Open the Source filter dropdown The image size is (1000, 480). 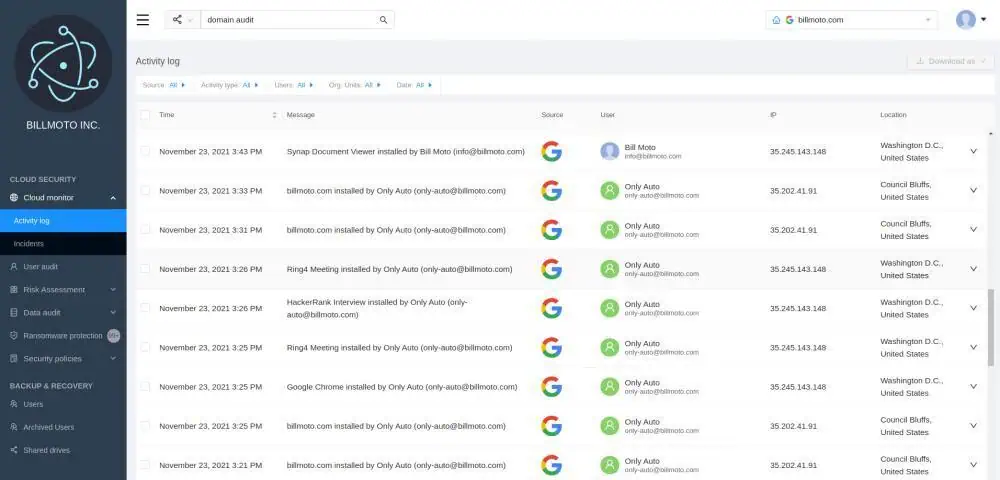pyautogui.click(x=164, y=85)
